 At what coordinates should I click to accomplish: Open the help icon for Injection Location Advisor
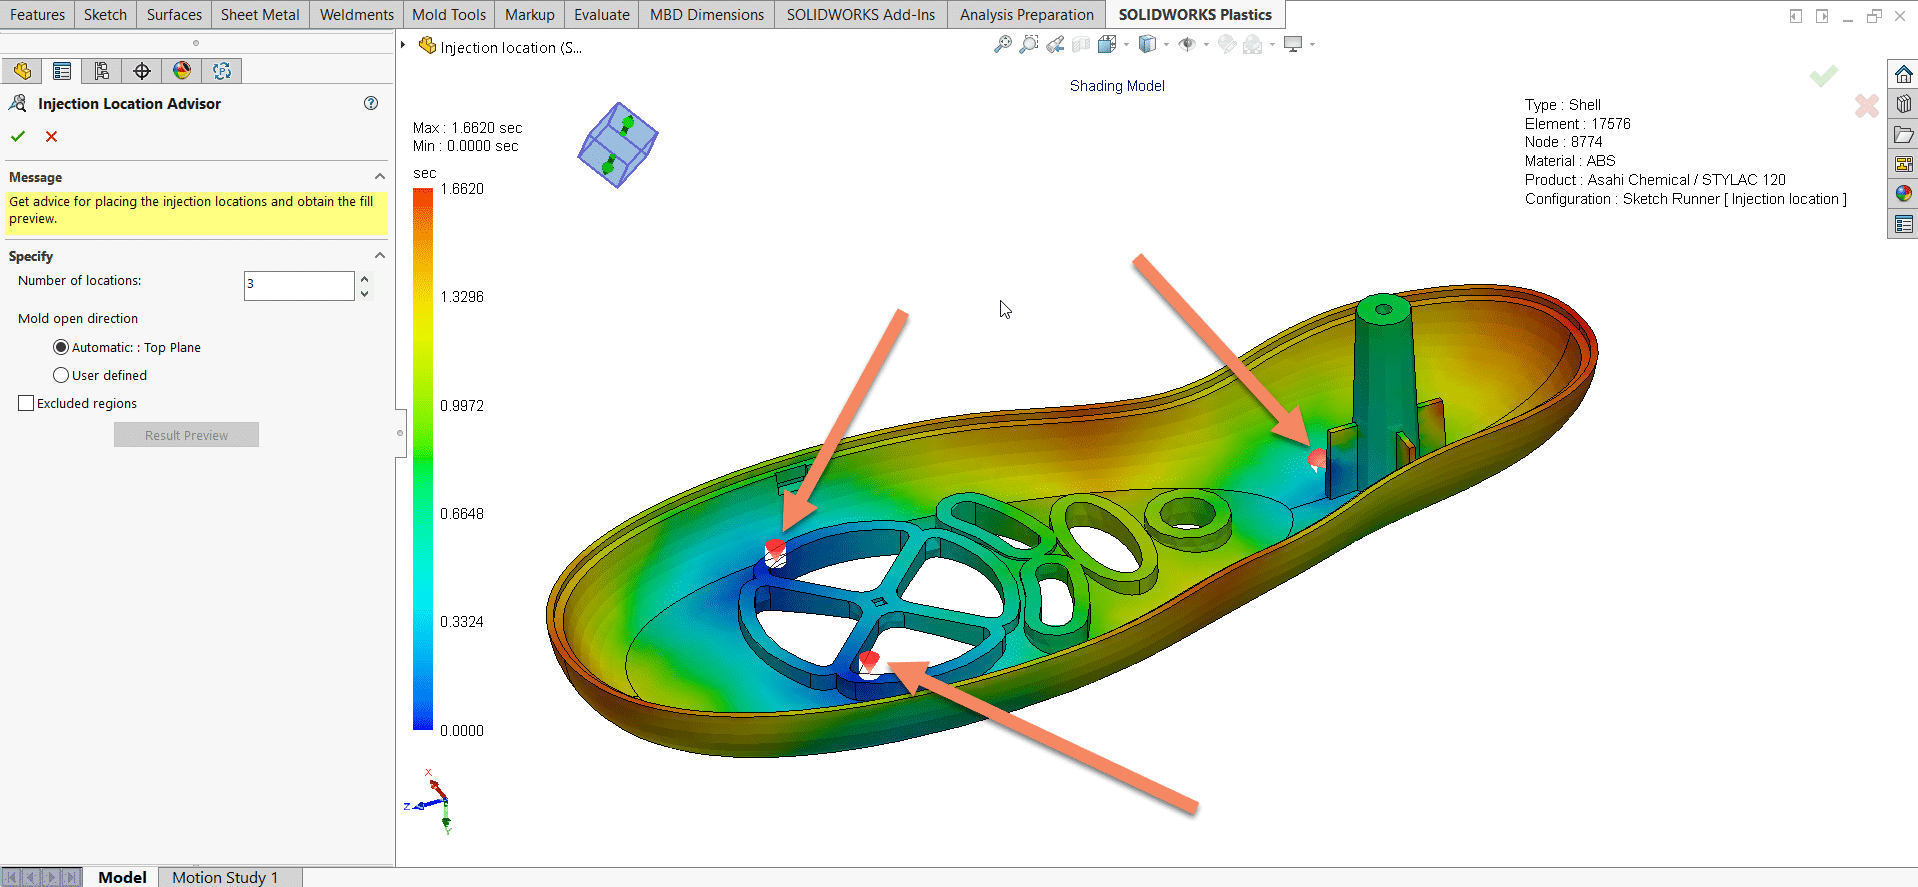(371, 103)
